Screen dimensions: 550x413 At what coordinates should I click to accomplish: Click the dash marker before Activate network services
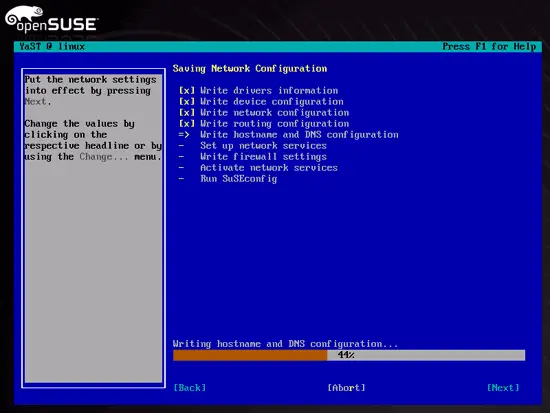click(x=181, y=168)
